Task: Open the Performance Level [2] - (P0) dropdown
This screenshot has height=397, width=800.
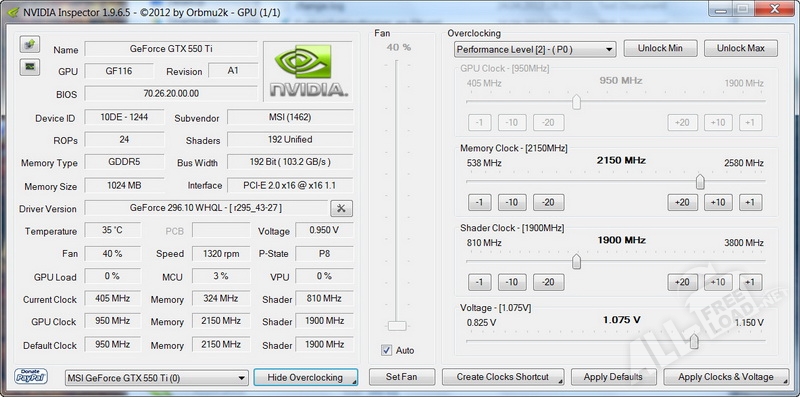Action: [x=535, y=49]
